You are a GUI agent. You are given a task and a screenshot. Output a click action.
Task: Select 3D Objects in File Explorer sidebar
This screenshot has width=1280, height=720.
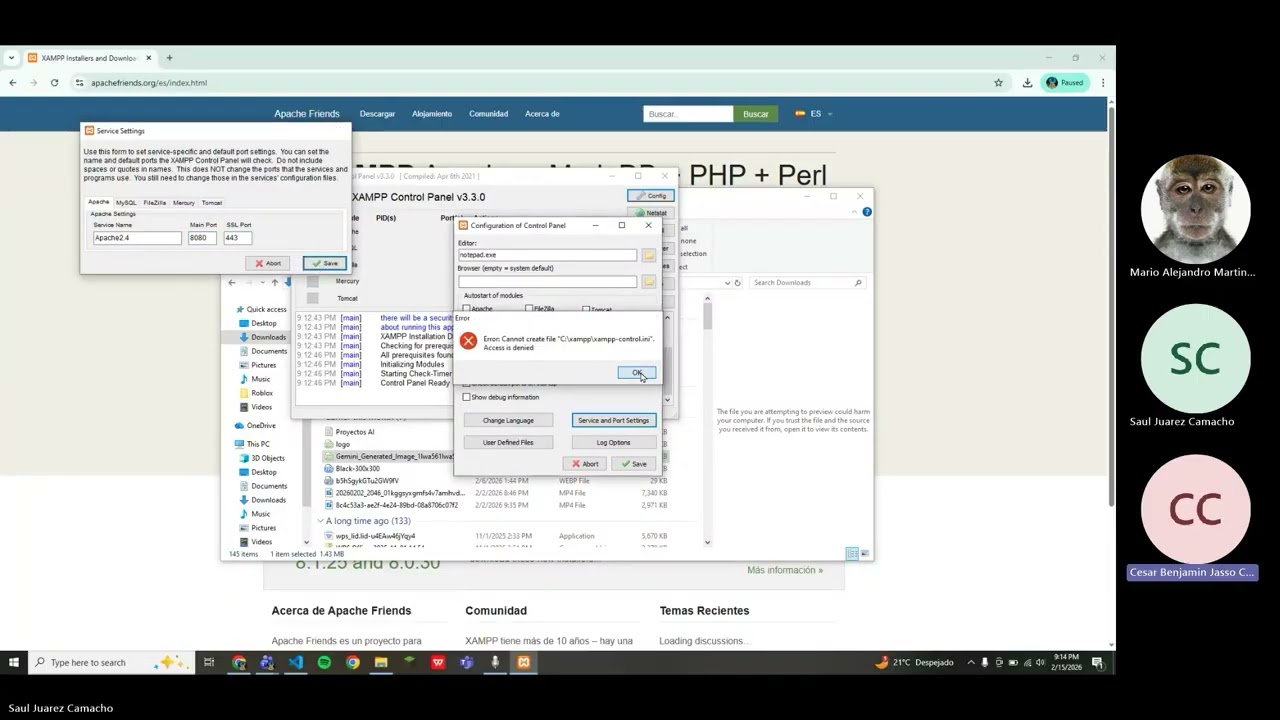tap(267, 458)
